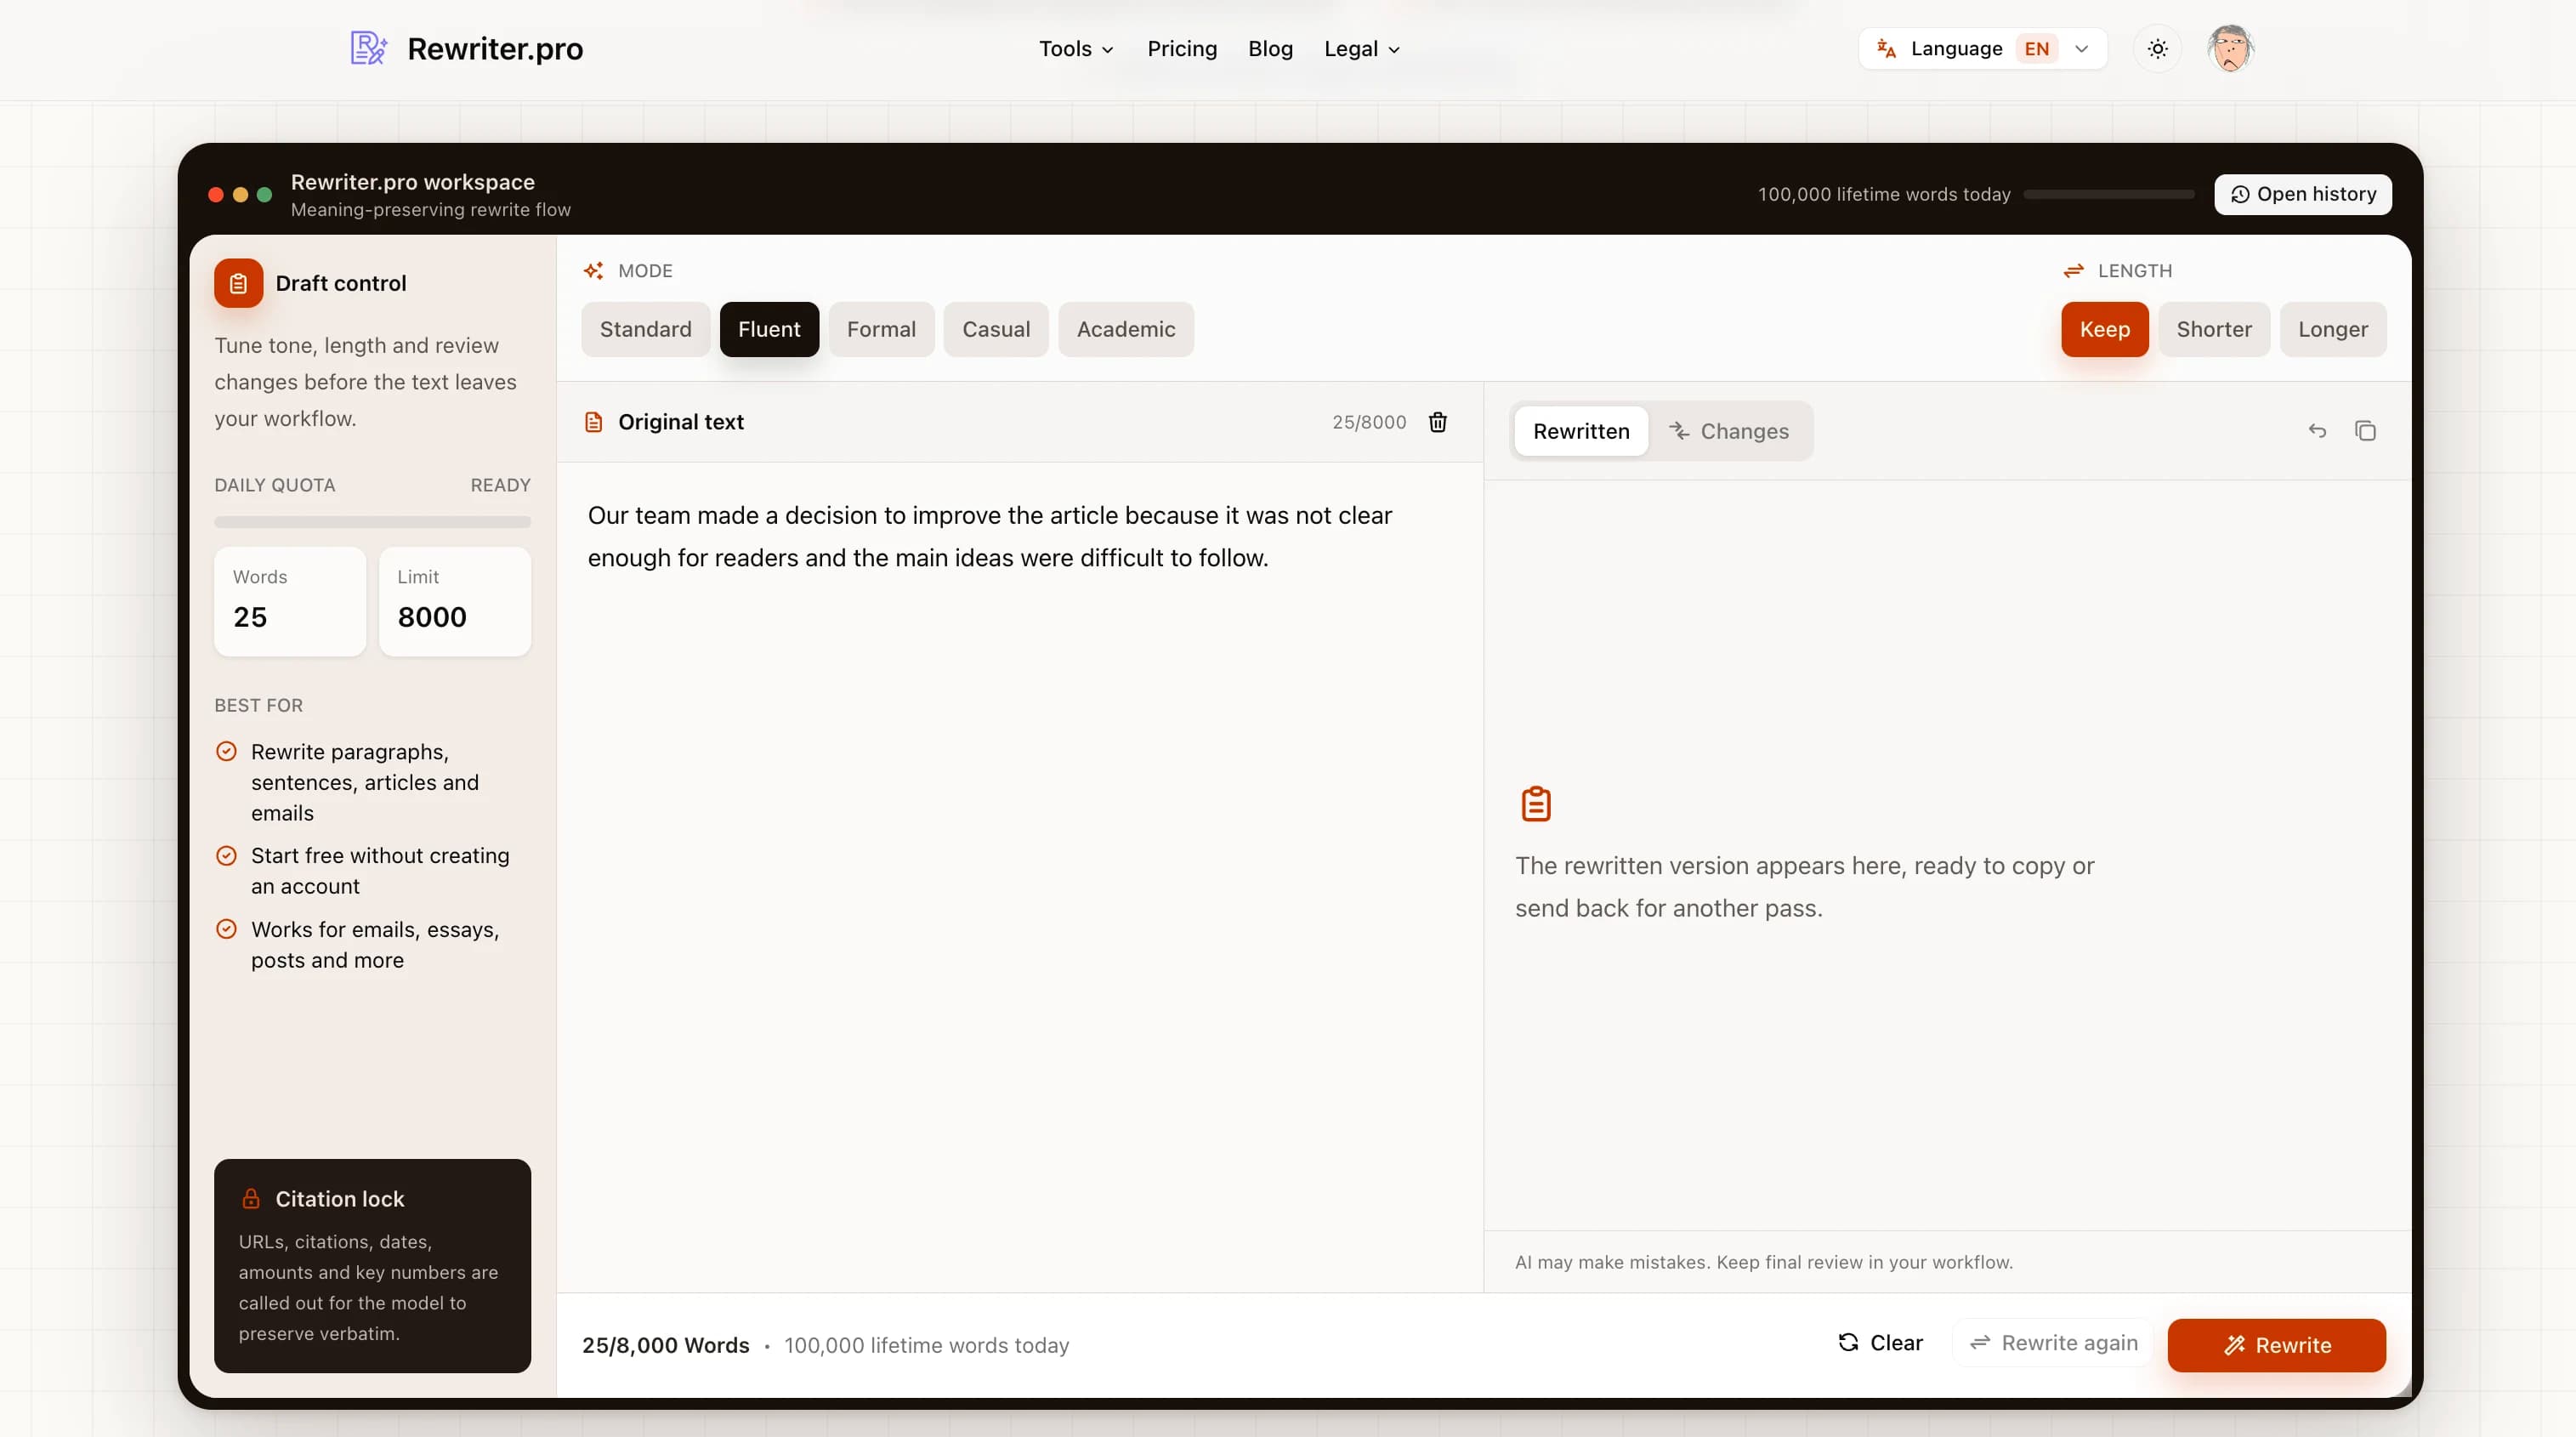Click into the original text input area

point(1019,877)
